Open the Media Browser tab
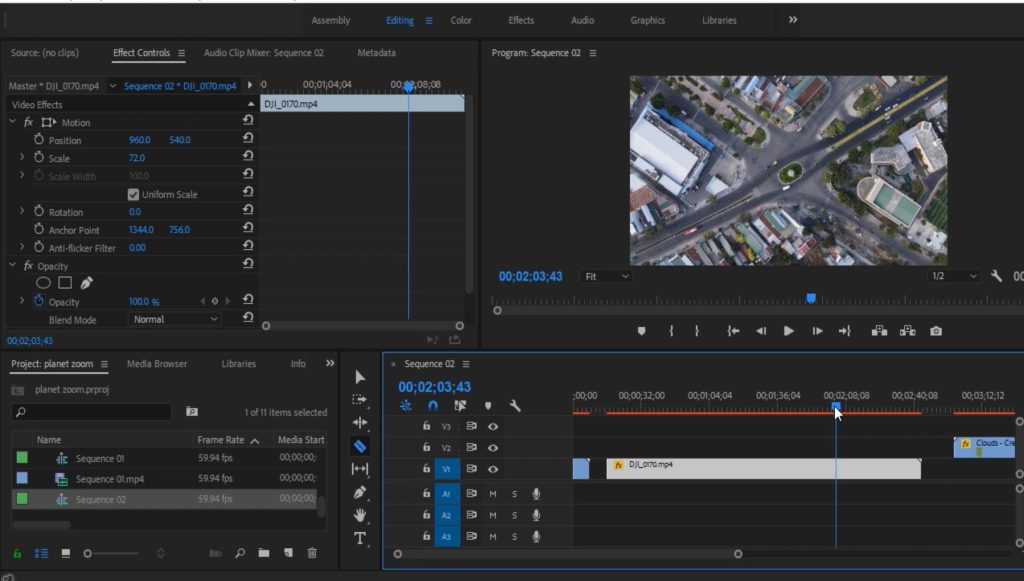The height and width of the screenshot is (581, 1024). [157, 364]
